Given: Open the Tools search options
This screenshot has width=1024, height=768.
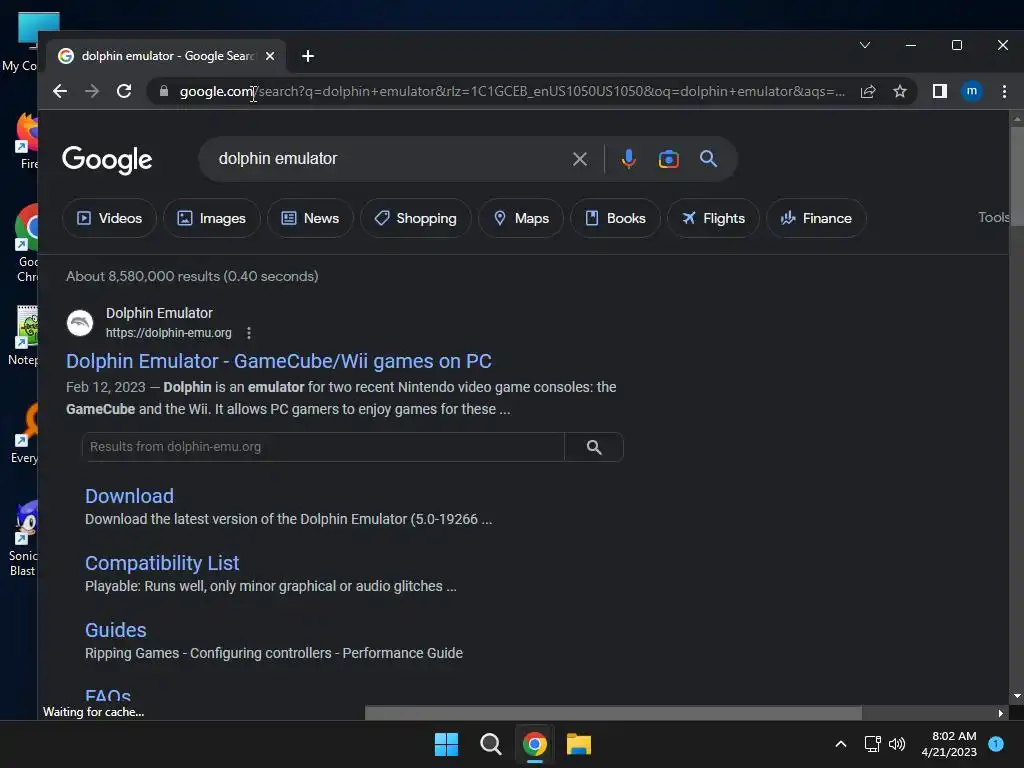Looking at the screenshot, I should point(993,217).
